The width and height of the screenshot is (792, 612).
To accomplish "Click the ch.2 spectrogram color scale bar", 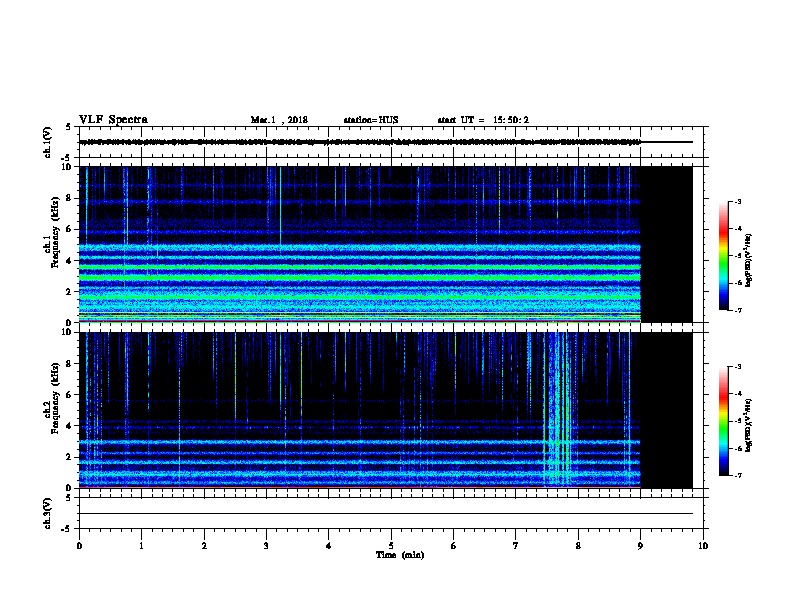I will 723,421.
